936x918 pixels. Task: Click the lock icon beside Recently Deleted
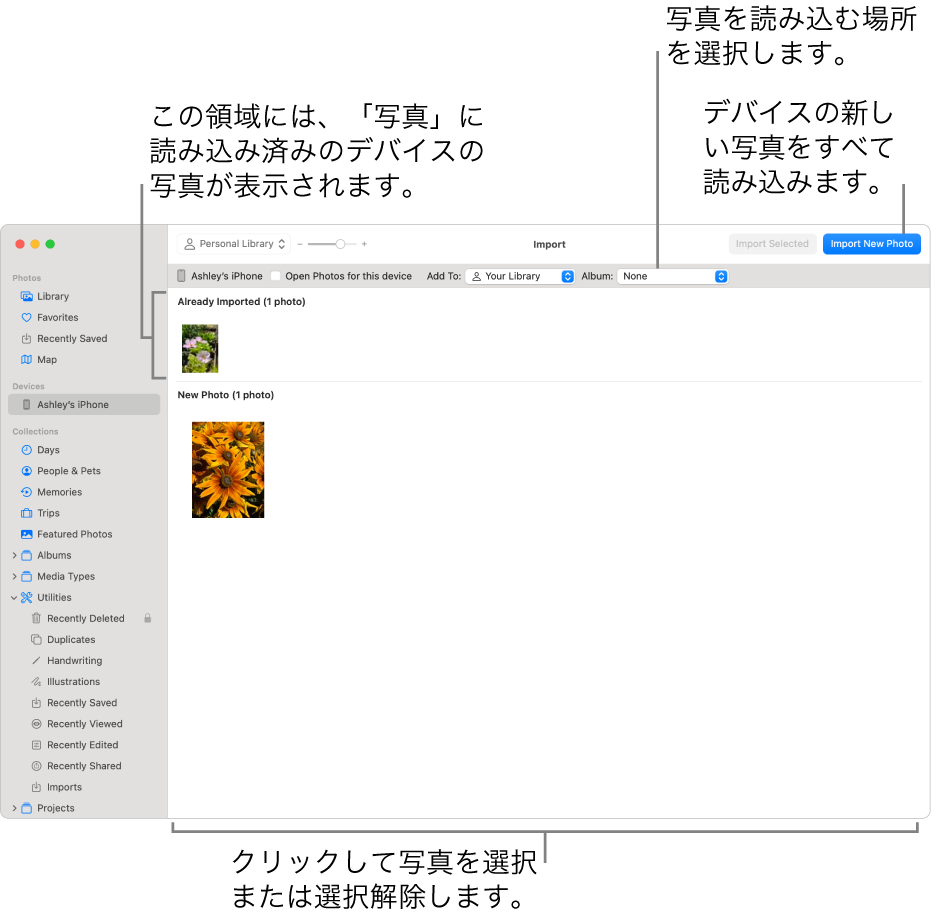pos(147,619)
